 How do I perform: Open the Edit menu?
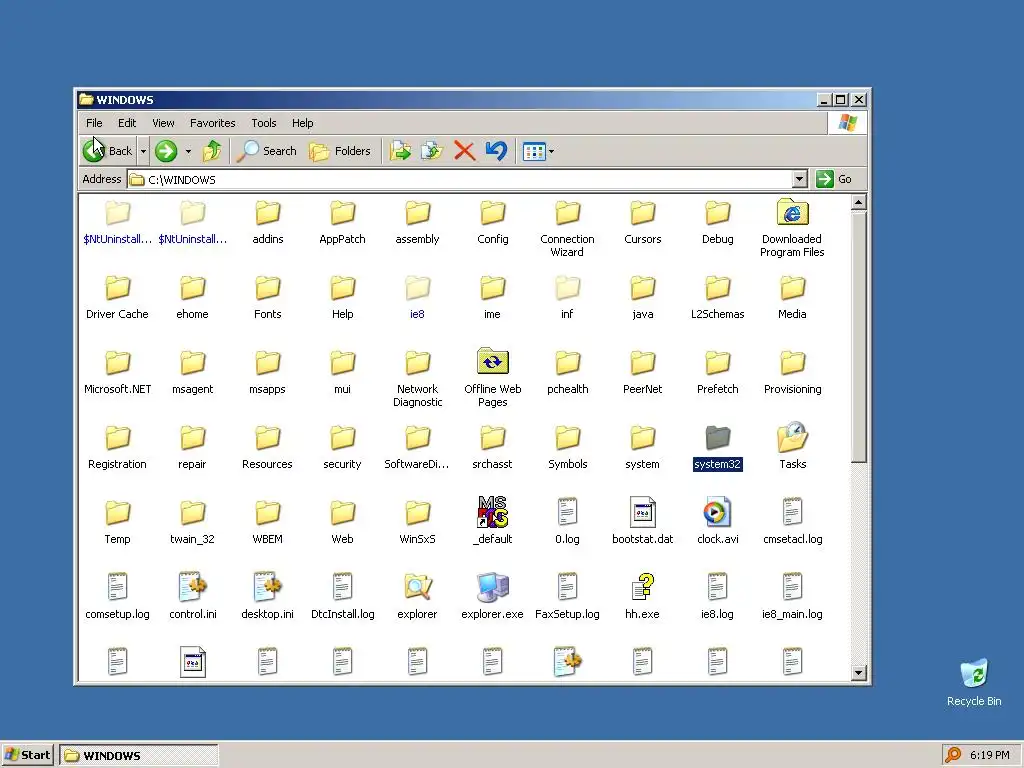127,123
